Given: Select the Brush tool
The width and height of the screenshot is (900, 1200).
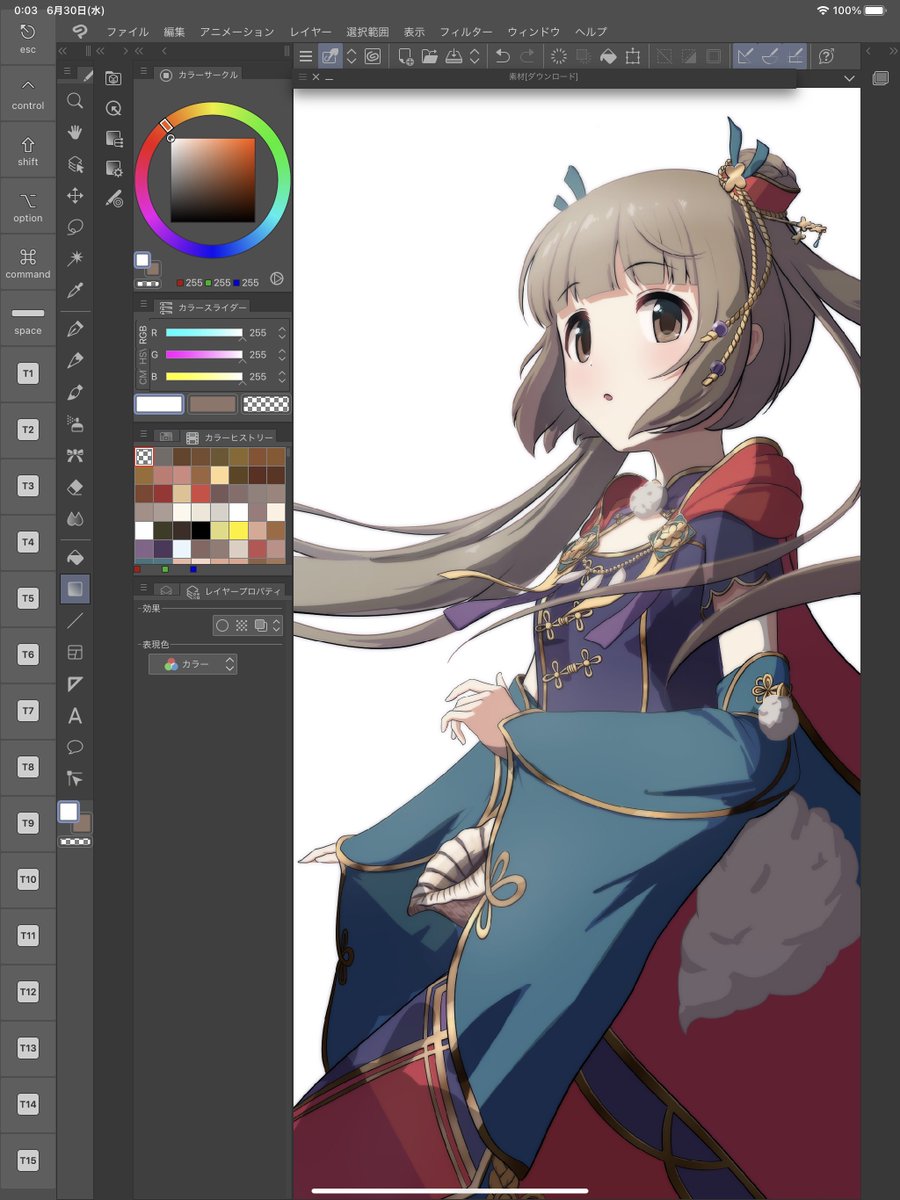Looking at the screenshot, I should tap(75, 392).
